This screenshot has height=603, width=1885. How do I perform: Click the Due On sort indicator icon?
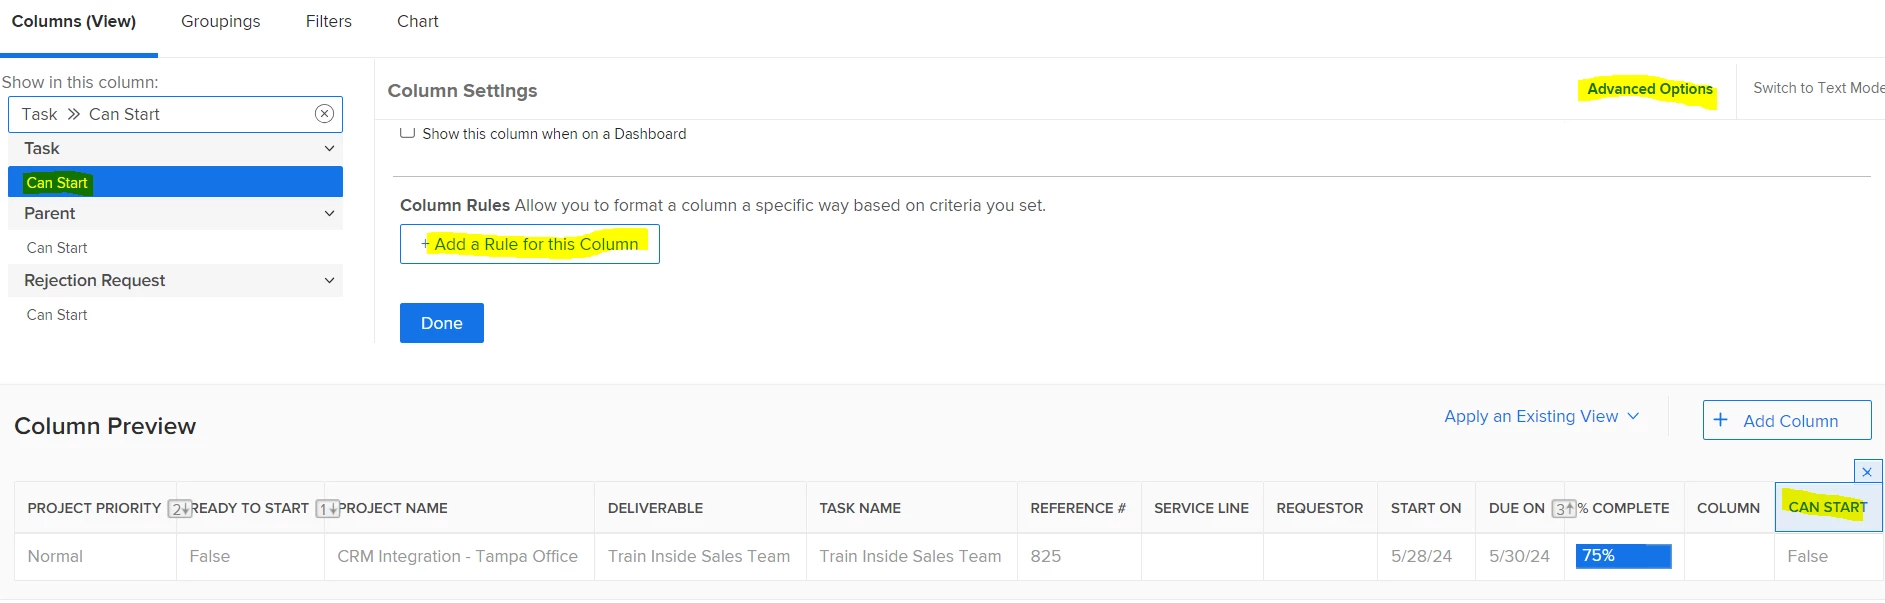1563,509
